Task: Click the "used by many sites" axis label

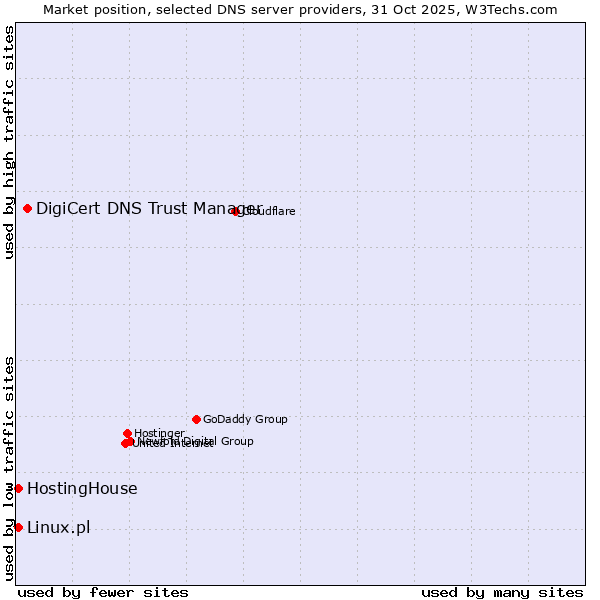Action: pyautogui.click(x=502, y=592)
